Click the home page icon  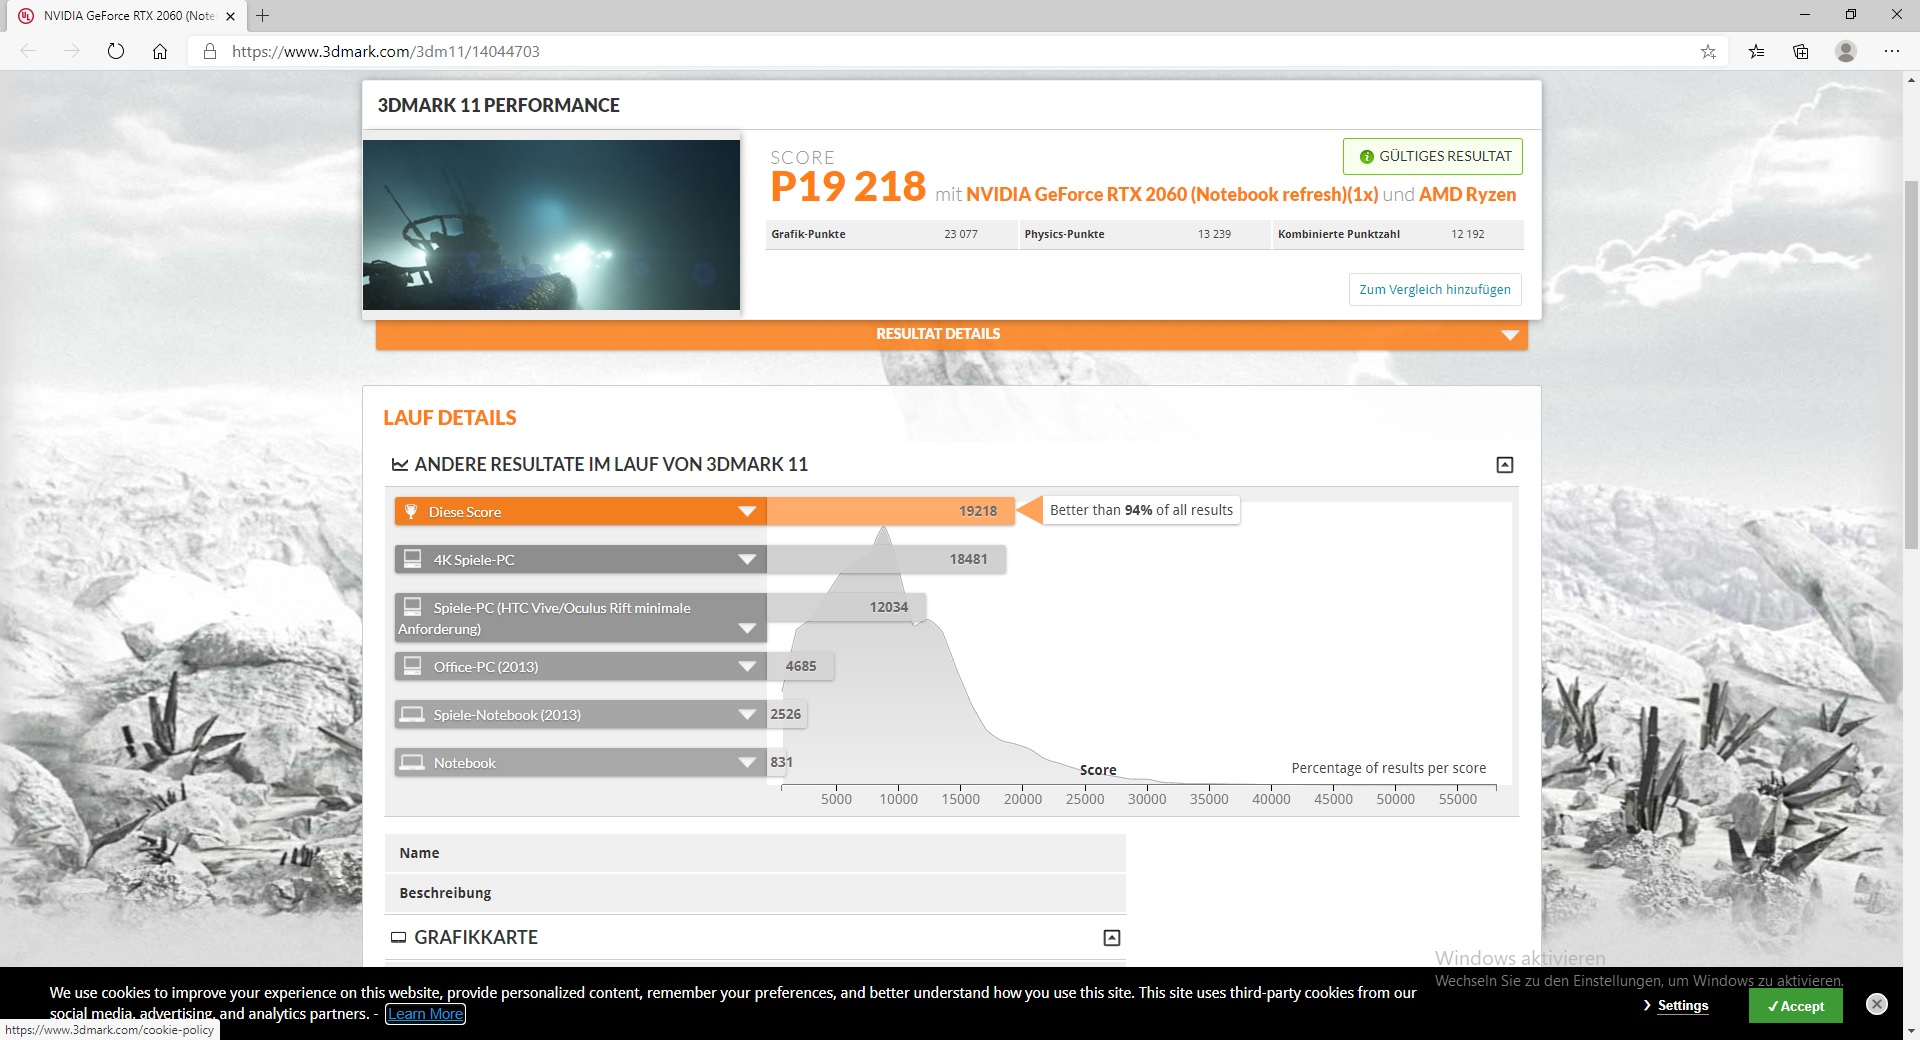point(160,51)
